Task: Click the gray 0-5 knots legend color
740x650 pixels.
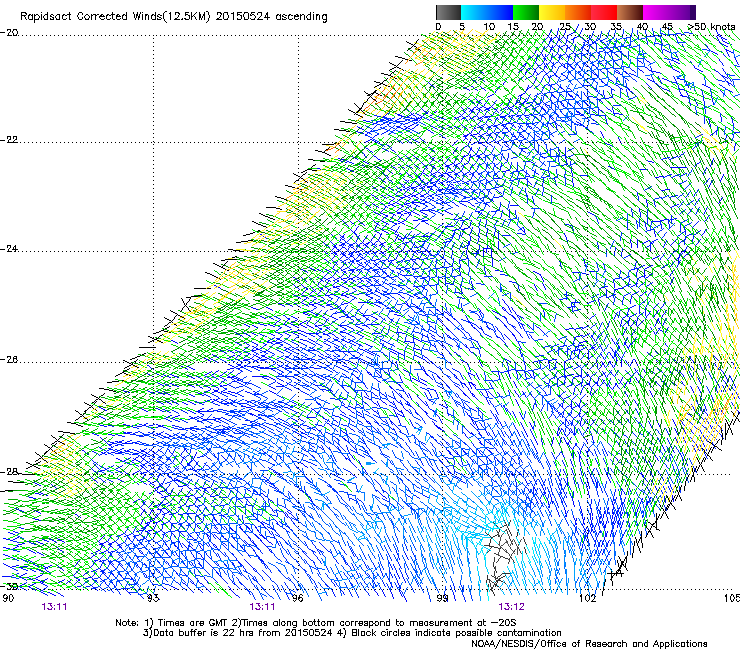Action: coord(448,12)
